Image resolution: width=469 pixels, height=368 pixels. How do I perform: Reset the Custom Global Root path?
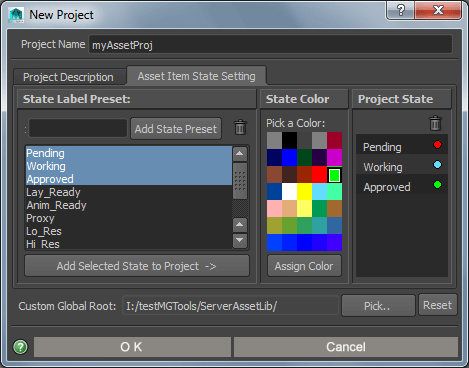tap(438, 305)
